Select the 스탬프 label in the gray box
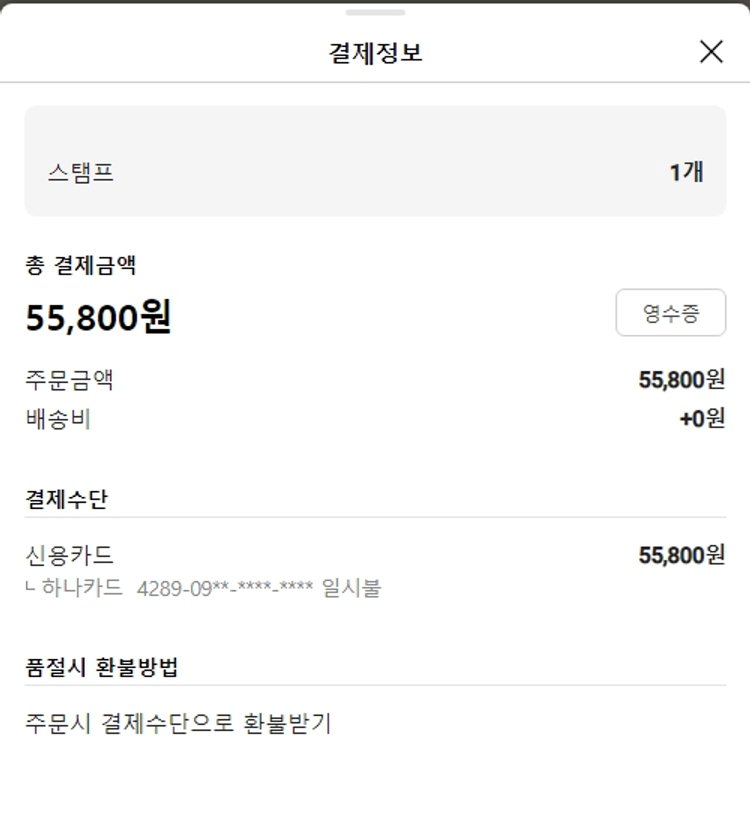This screenshot has width=750, height=813. (81, 172)
